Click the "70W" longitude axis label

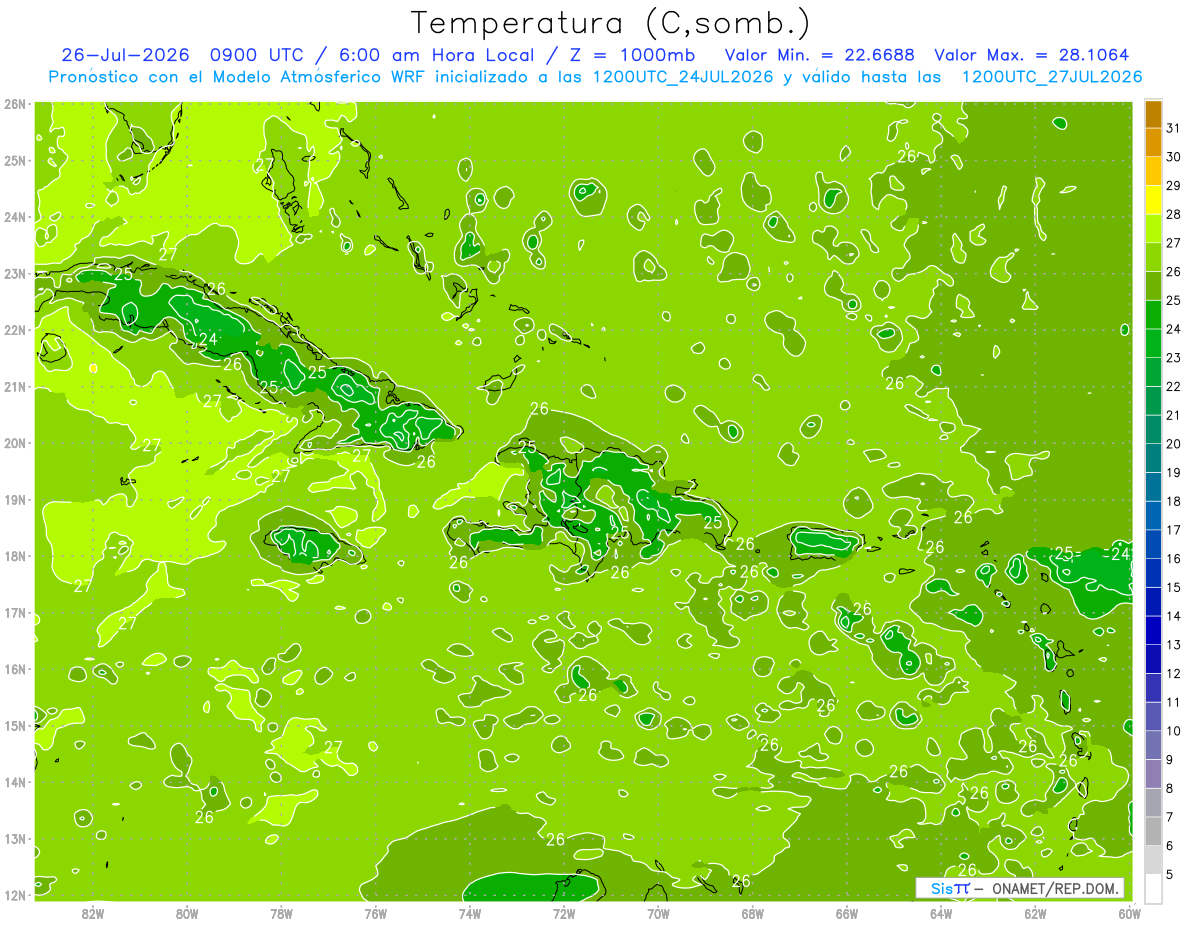tap(658, 913)
